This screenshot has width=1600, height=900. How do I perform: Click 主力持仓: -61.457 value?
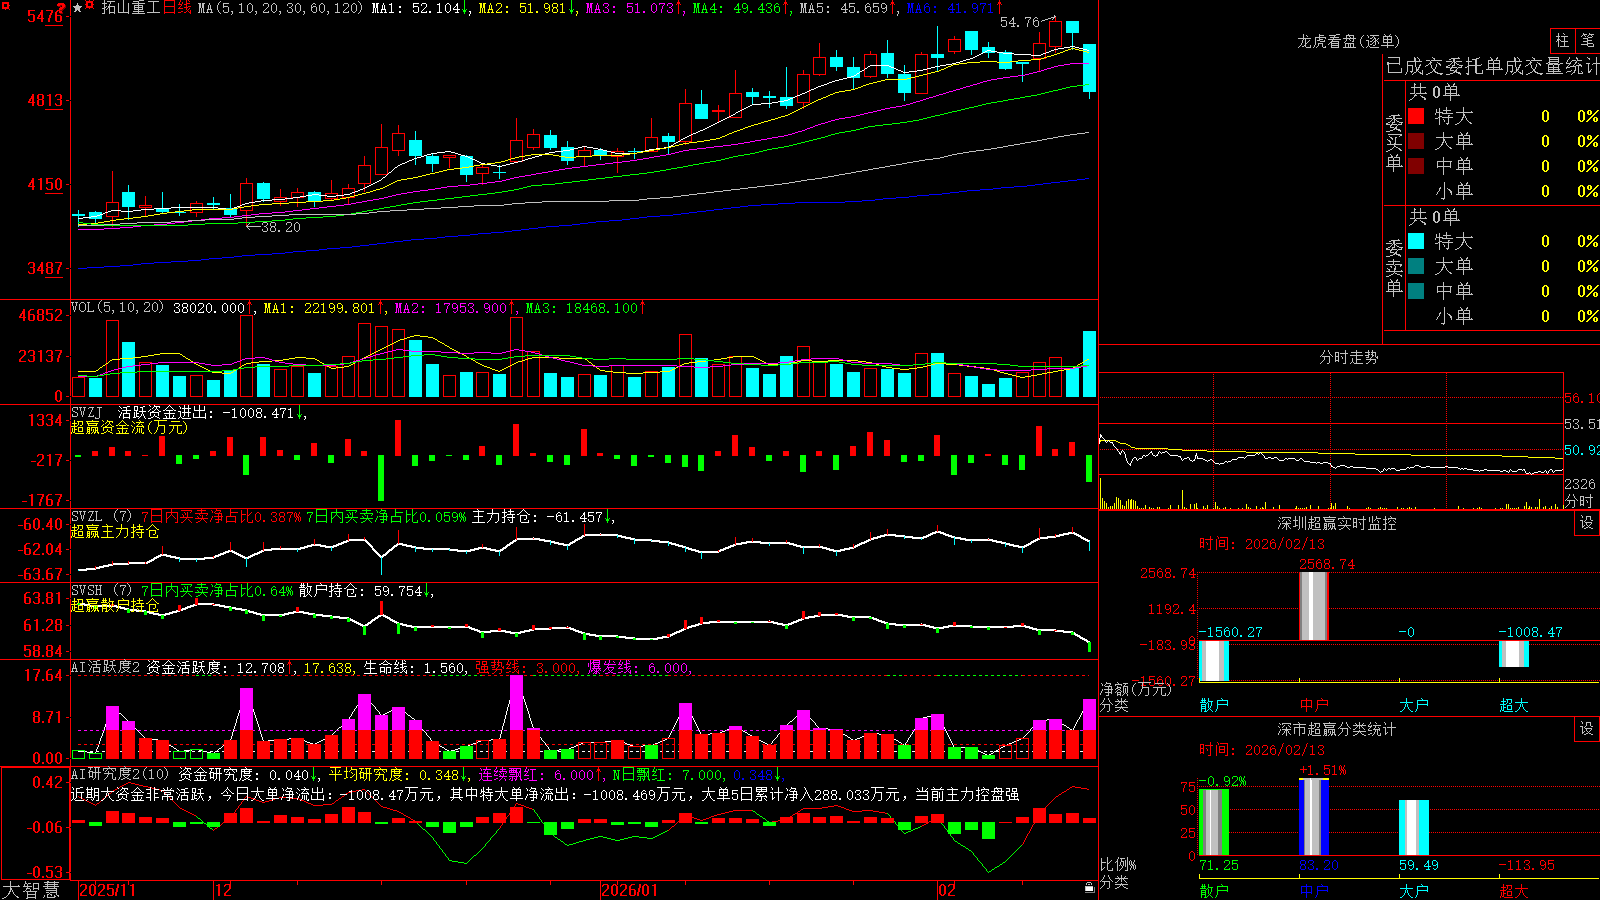tap(543, 517)
